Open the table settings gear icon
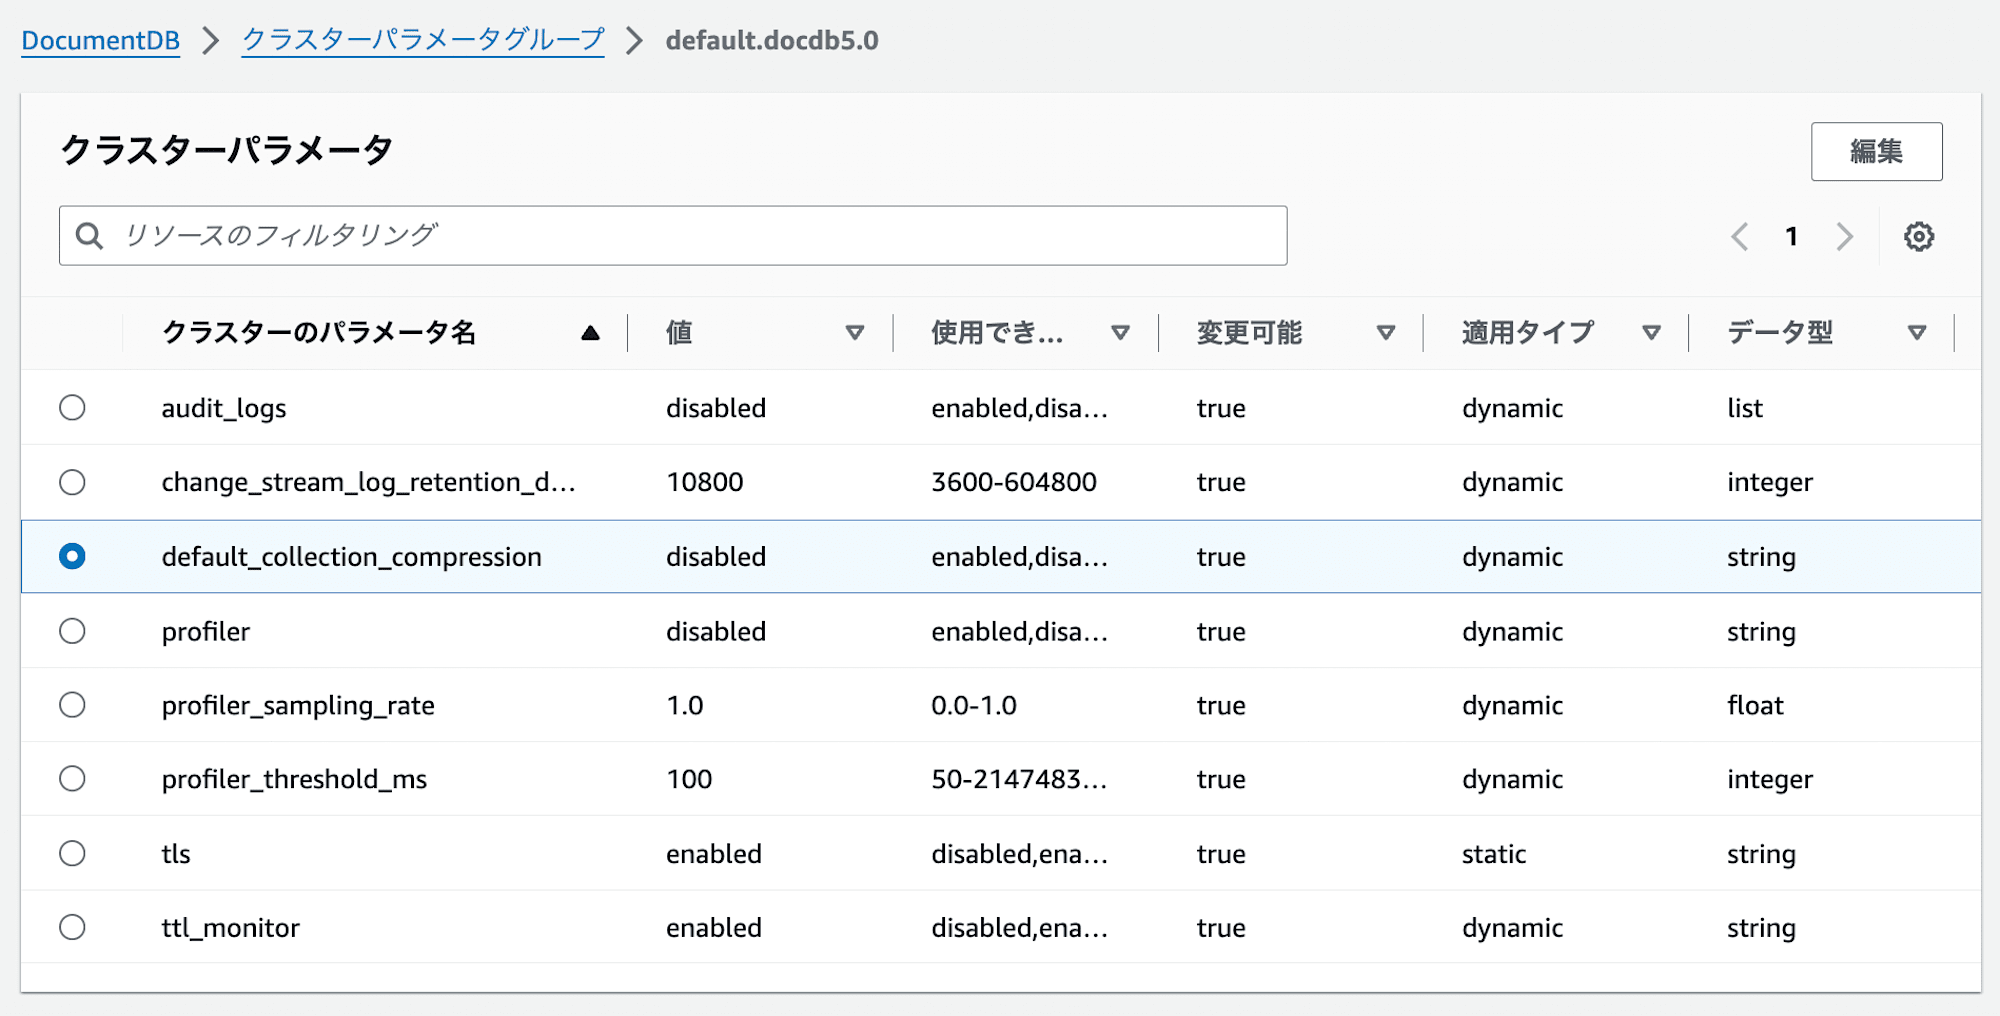Screen dimensions: 2000x1016 1918,237
